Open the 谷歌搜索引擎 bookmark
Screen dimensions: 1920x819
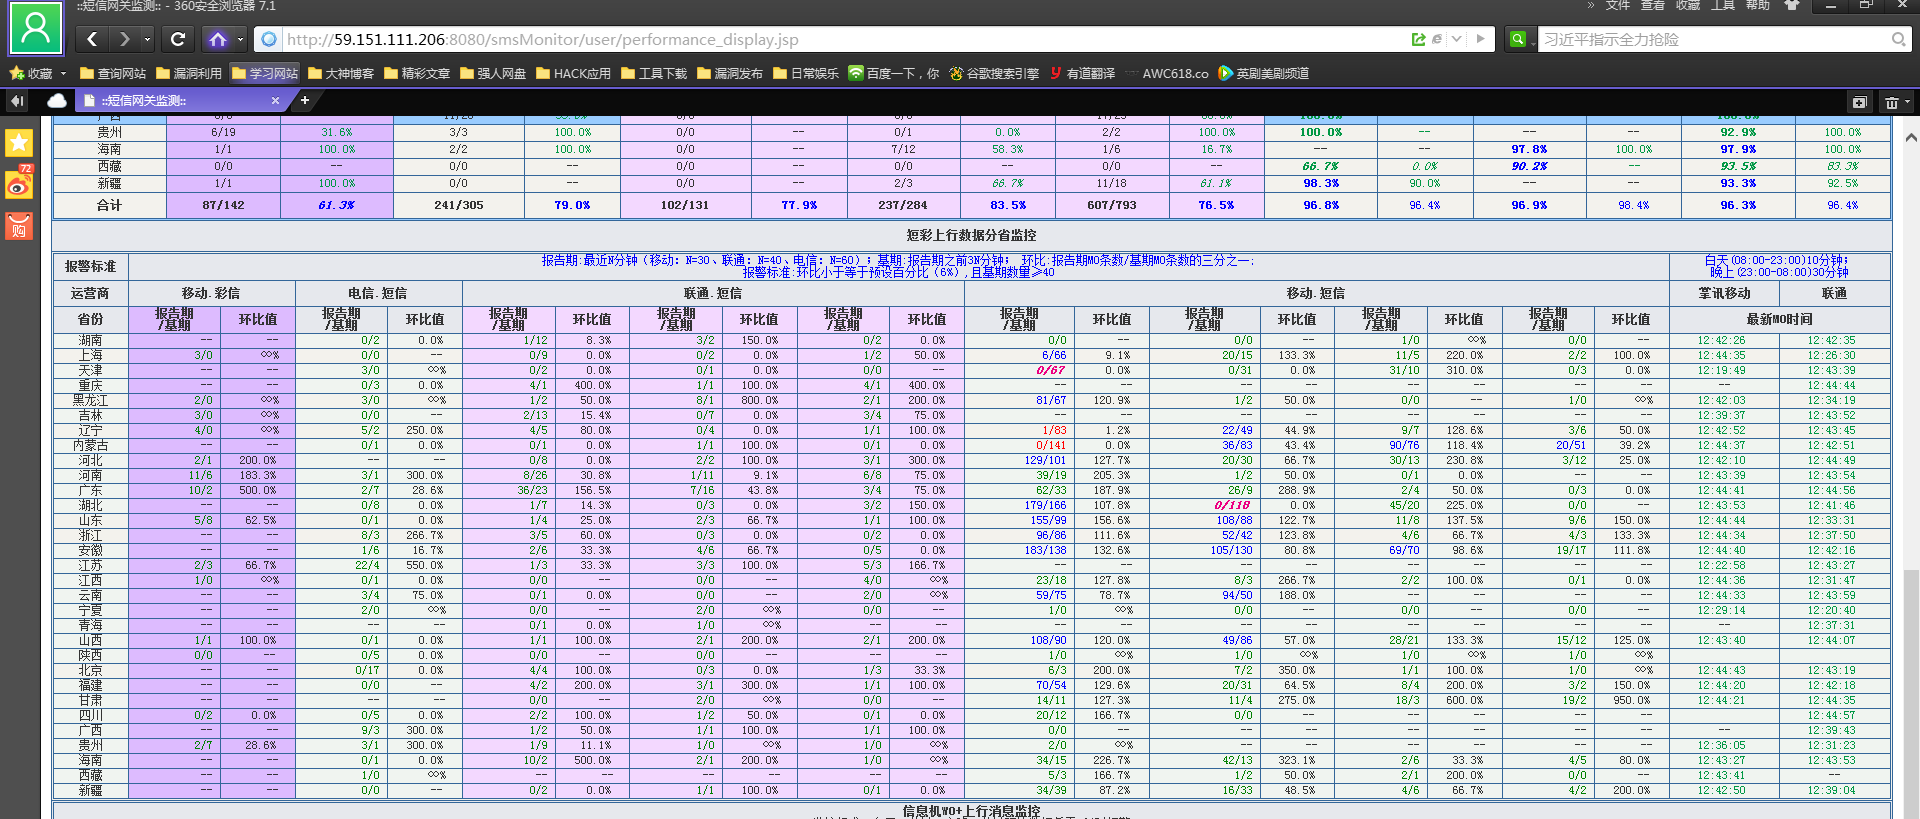click(994, 73)
